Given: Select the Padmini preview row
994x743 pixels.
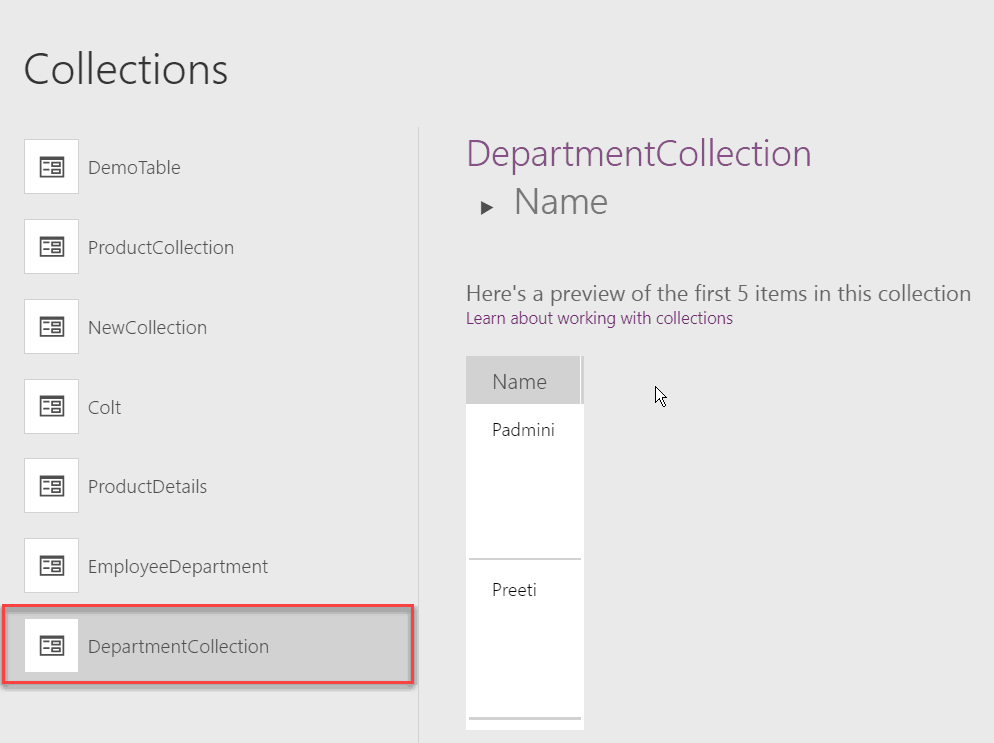Looking at the screenshot, I should 524,430.
